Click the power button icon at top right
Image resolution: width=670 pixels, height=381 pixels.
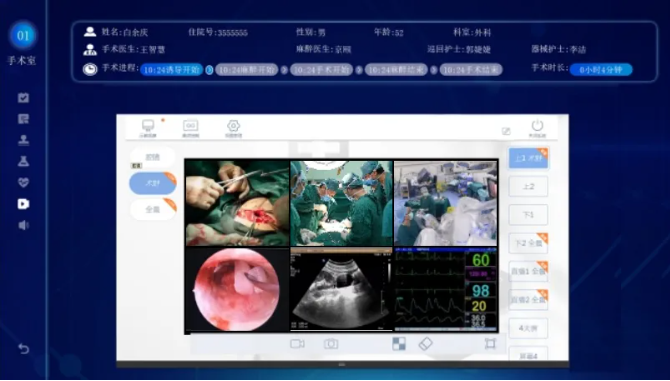(537, 126)
